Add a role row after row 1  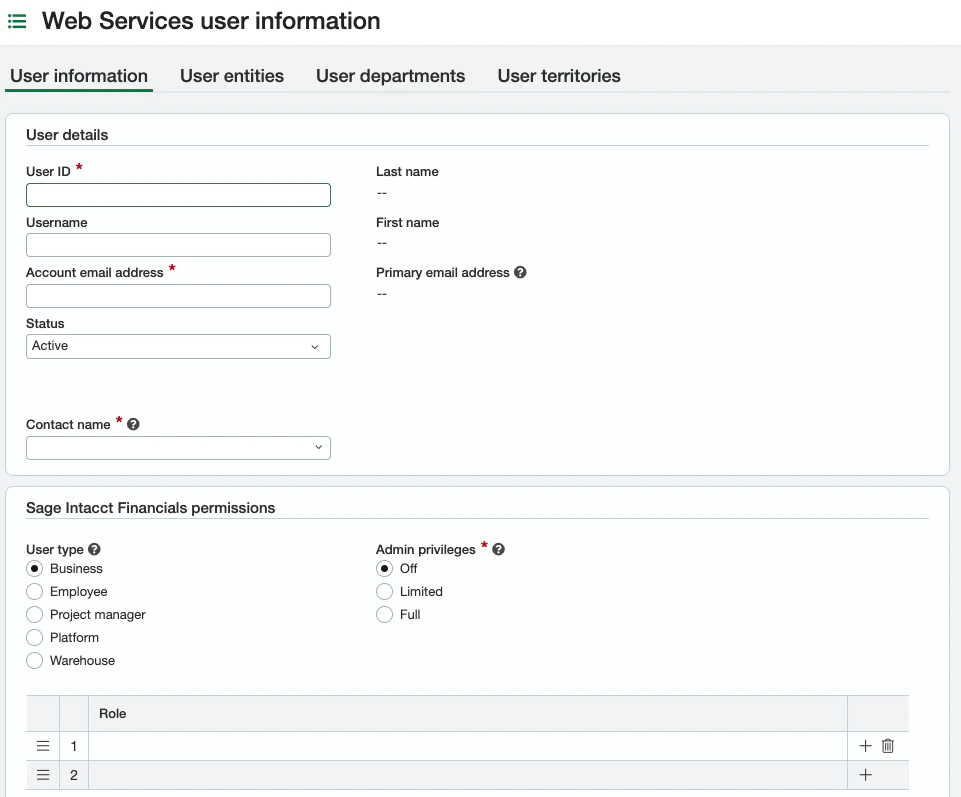(x=865, y=746)
